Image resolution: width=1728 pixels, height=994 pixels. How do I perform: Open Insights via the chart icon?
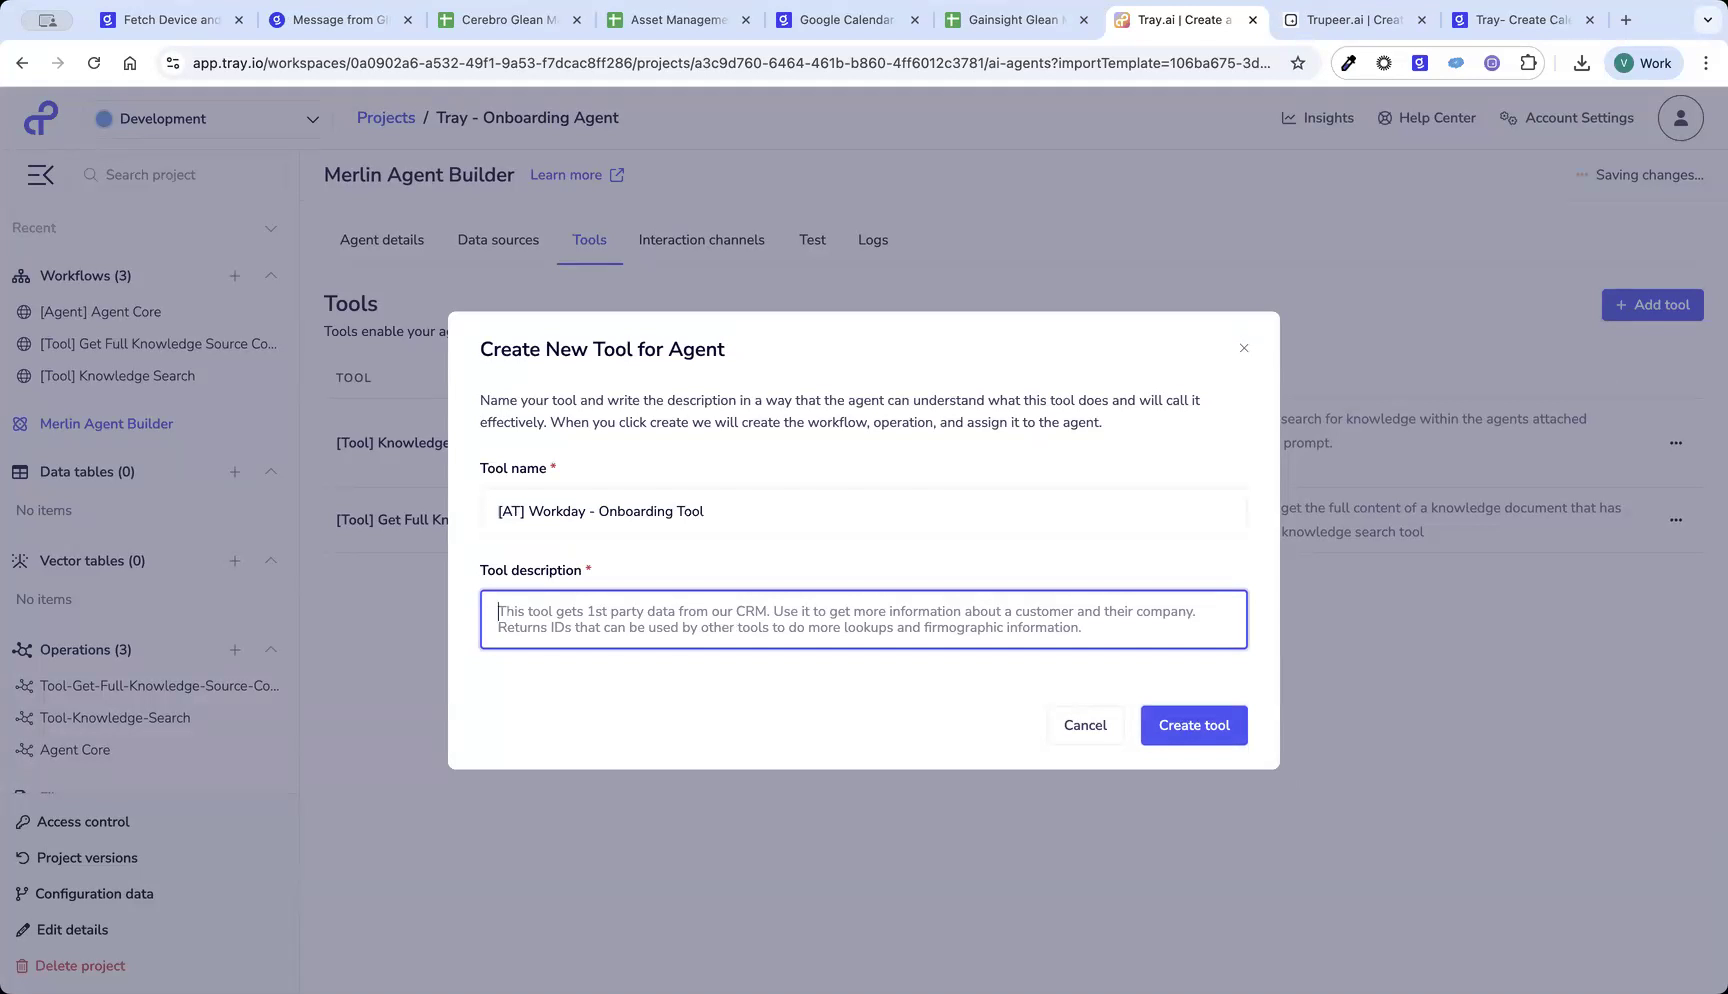1288,118
